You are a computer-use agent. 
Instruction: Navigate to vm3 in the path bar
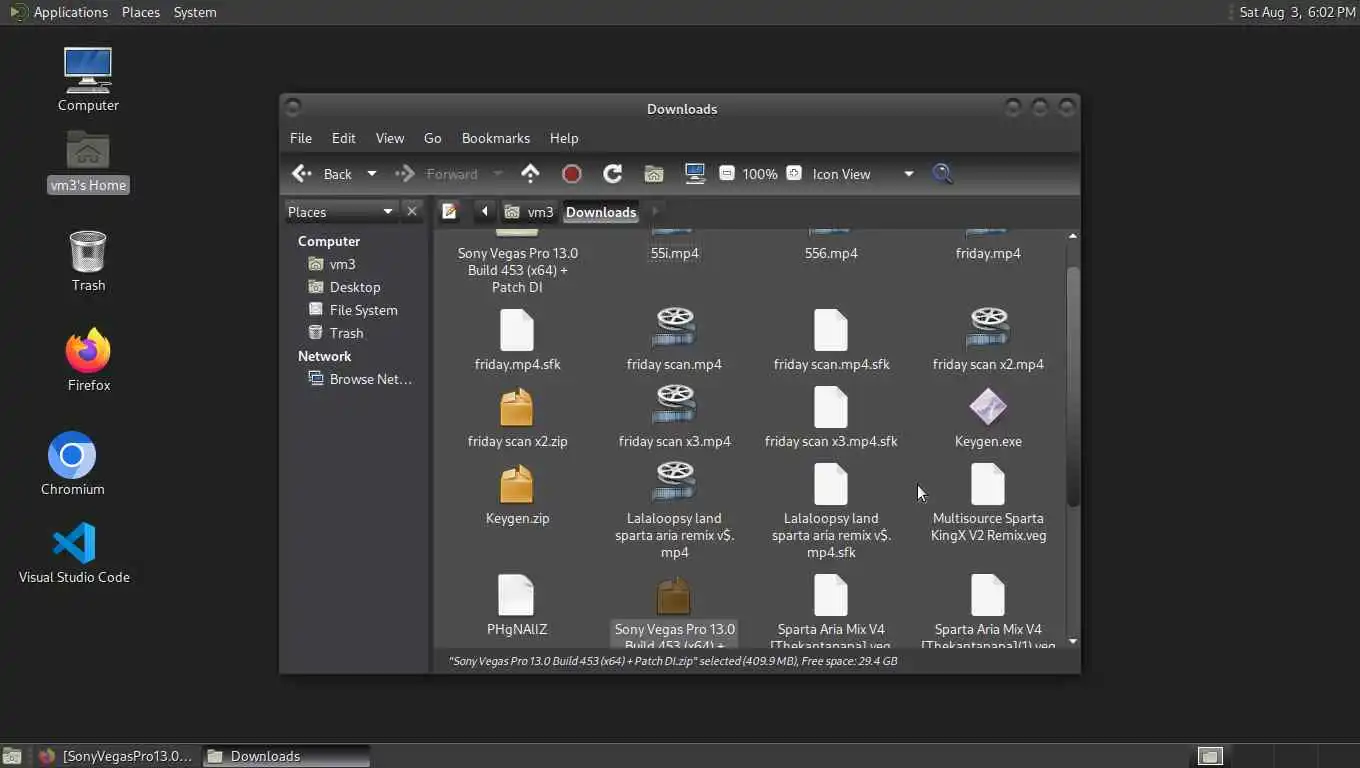529,212
